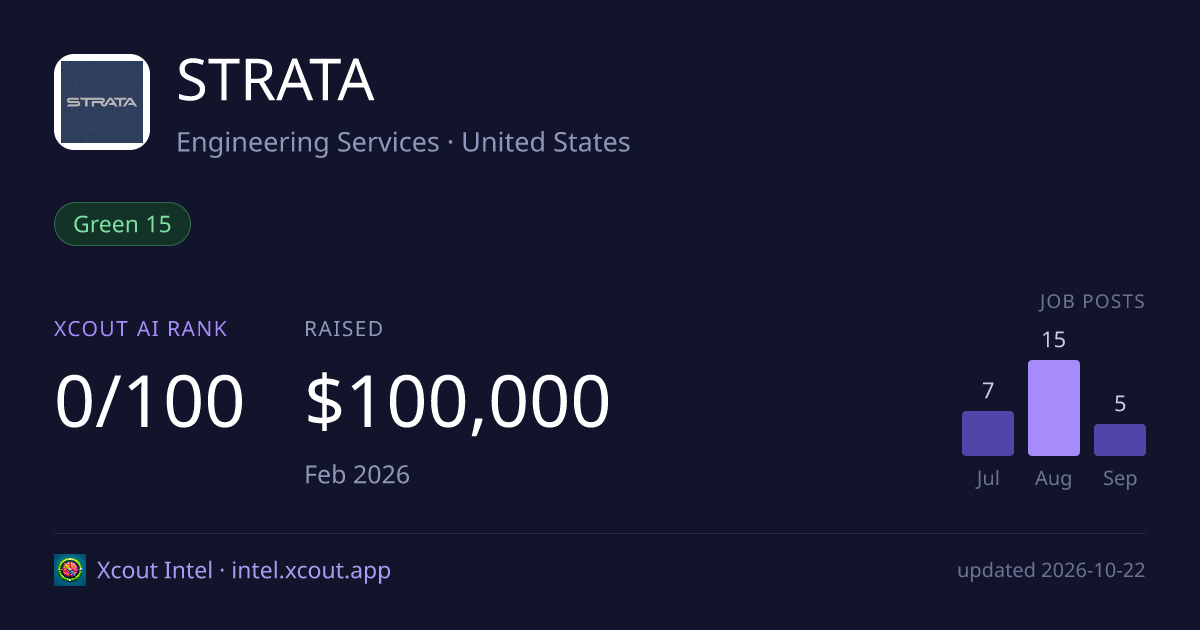Click the Job Posts chart heading
The image size is (1200, 630).
point(1092,301)
